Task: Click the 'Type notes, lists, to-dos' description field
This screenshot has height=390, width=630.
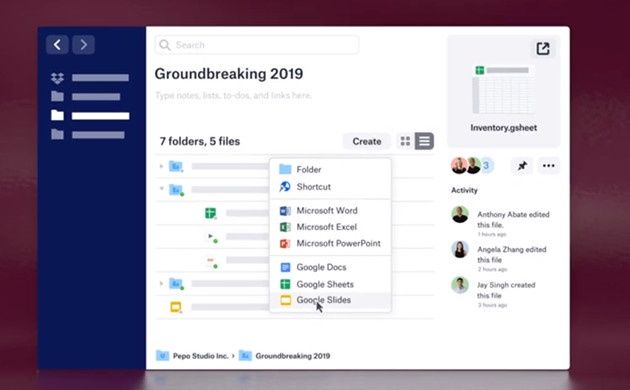Action: [x=233, y=96]
